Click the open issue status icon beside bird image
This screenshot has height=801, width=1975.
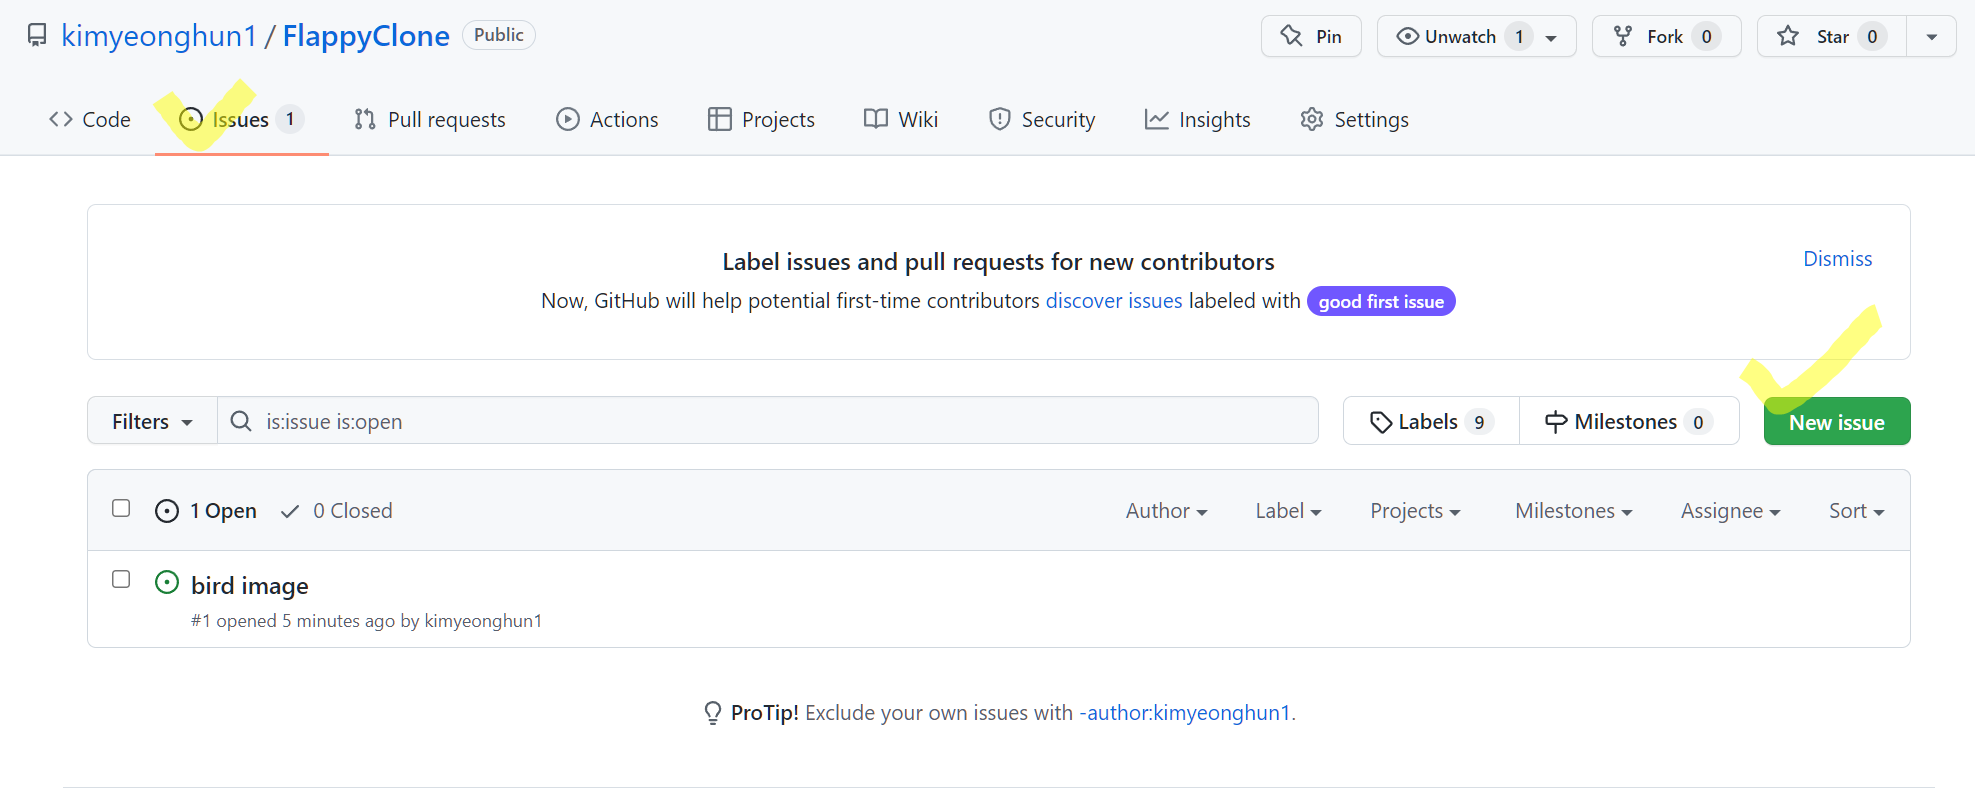(167, 583)
